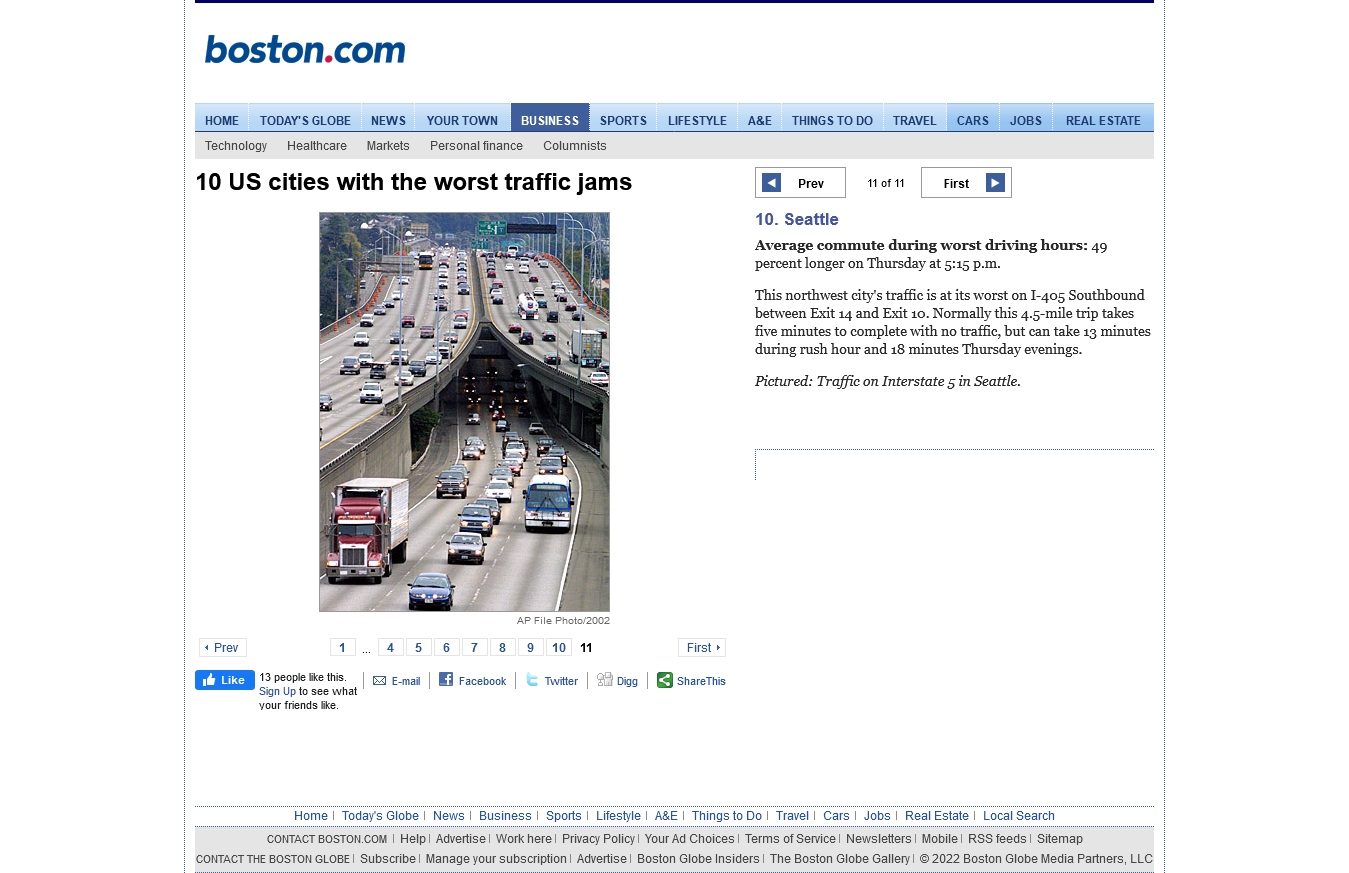Click the Twitter bird icon
Screen dimensions: 1349x873
(x=532, y=680)
